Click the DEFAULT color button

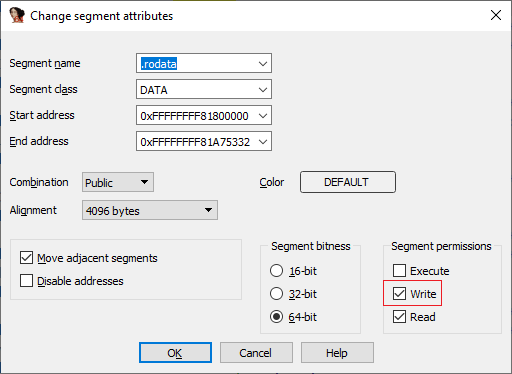point(348,182)
